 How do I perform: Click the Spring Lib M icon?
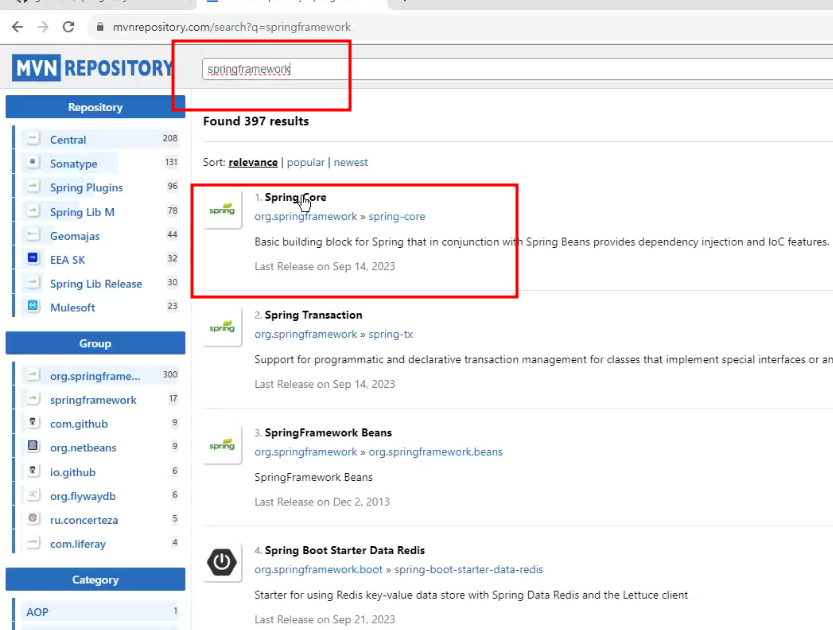tap(33, 211)
